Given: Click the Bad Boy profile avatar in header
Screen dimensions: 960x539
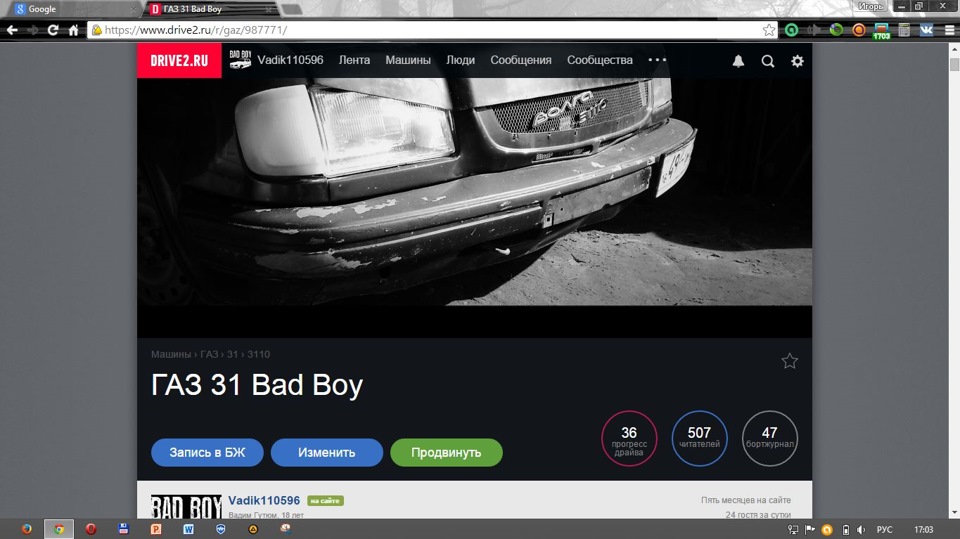Looking at the screenshot, I should (x=240, y=59).
